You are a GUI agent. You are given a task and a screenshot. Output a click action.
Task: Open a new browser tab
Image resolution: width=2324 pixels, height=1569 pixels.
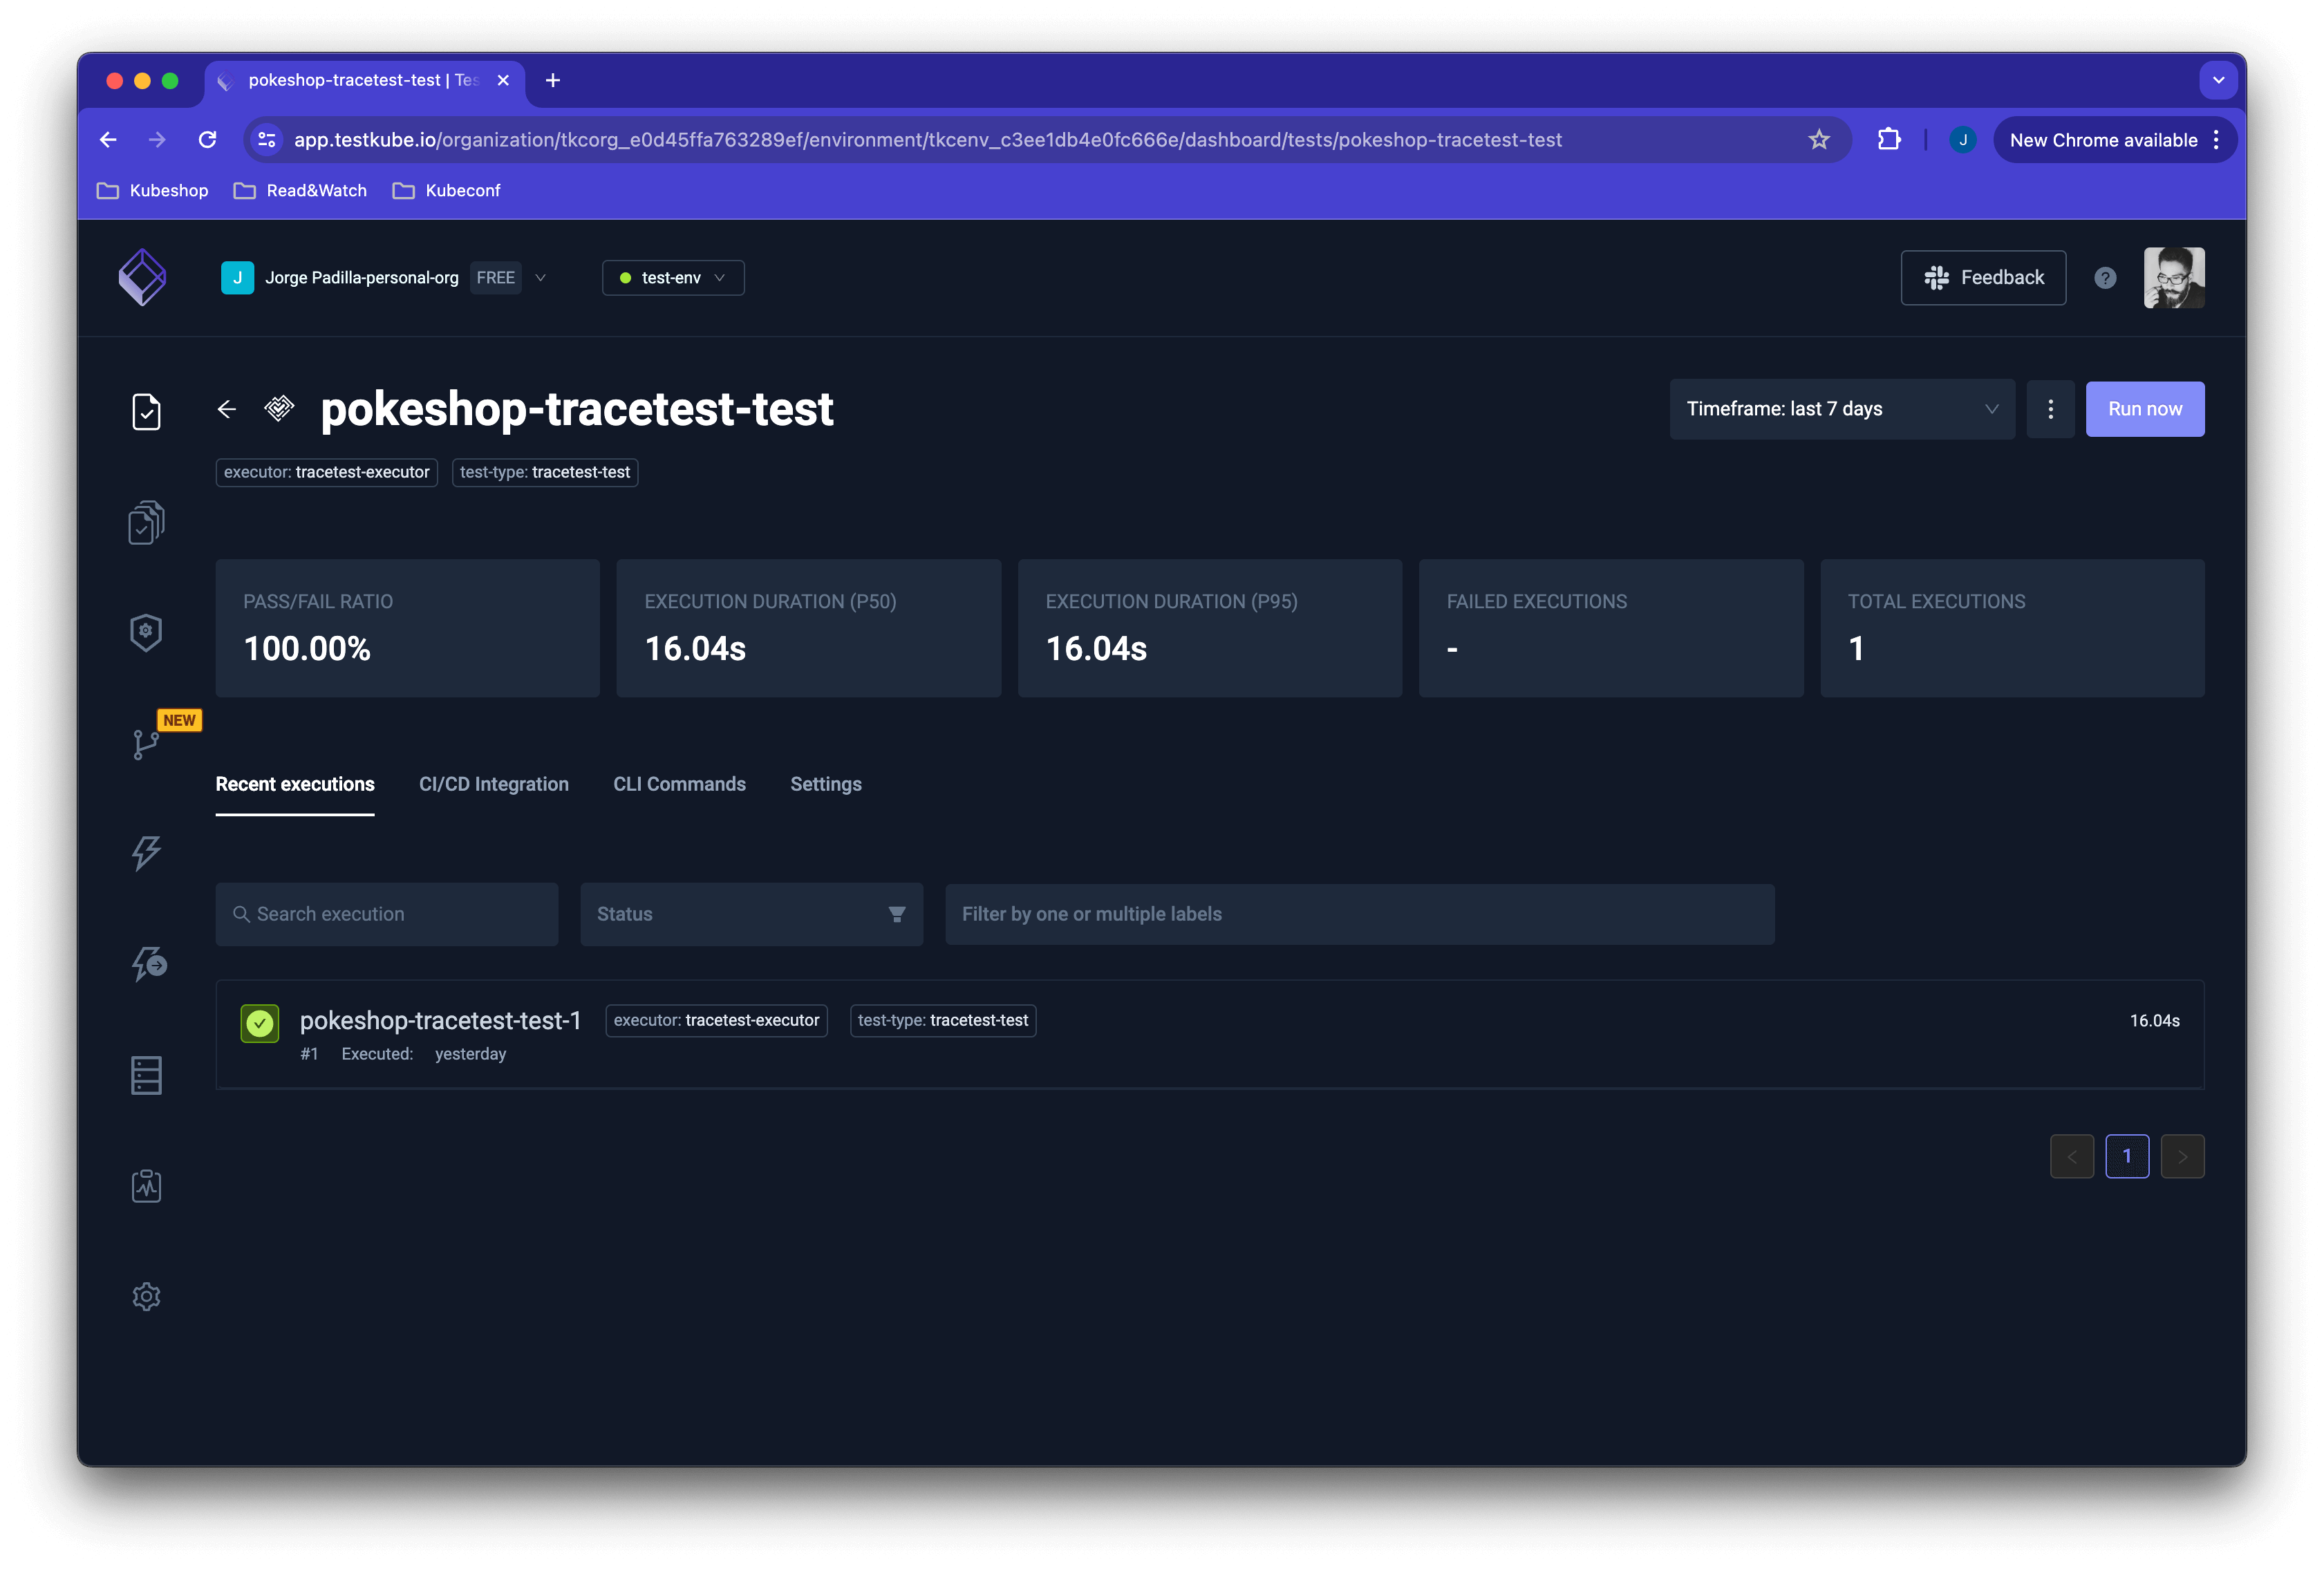[x=553, y=80]
